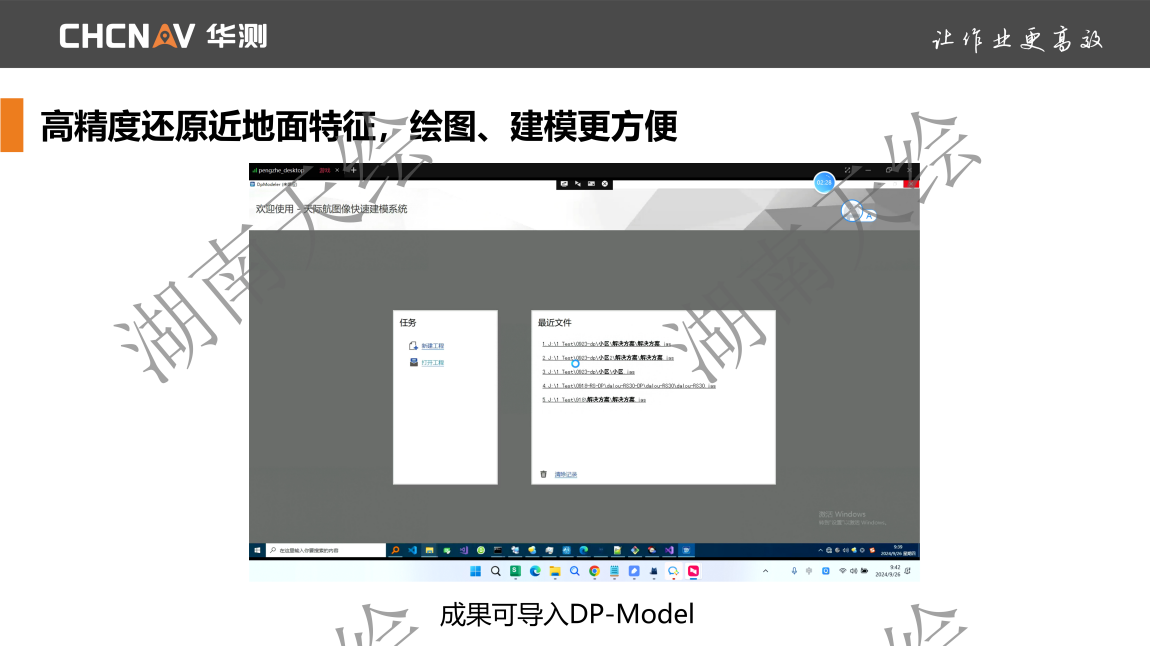Open the third recent file 小区.ias
Screen dimensions: 1150x646
tap(590, 371)
